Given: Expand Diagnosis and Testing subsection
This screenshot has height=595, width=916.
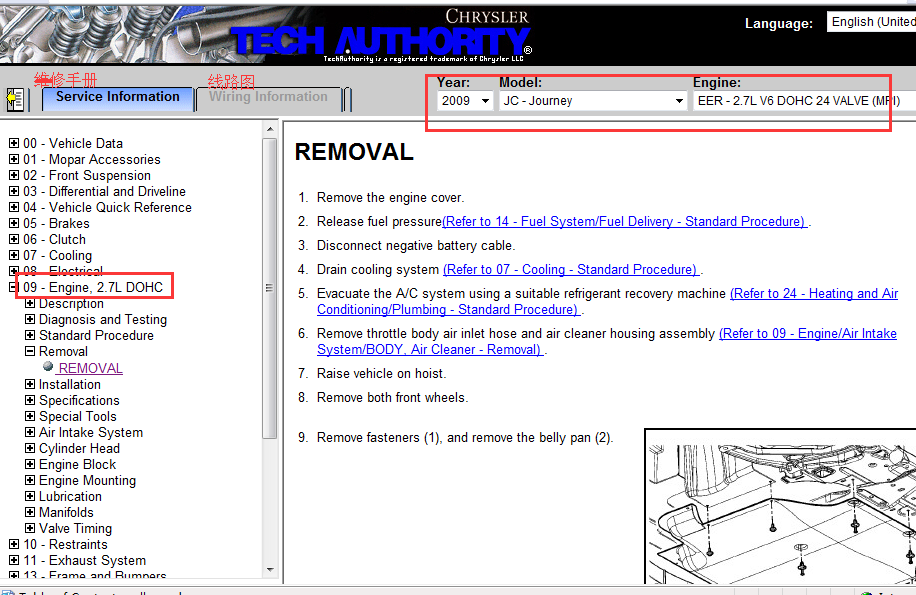Looking at the screenshot, I should tap(30, 319).
